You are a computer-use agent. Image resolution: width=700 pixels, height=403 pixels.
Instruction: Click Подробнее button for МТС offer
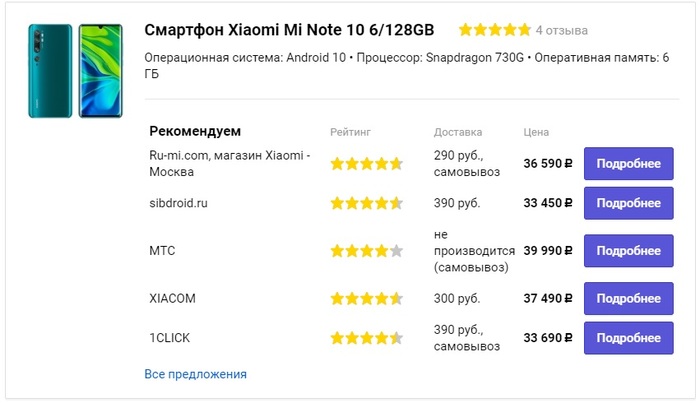click(x=628, y=251)
